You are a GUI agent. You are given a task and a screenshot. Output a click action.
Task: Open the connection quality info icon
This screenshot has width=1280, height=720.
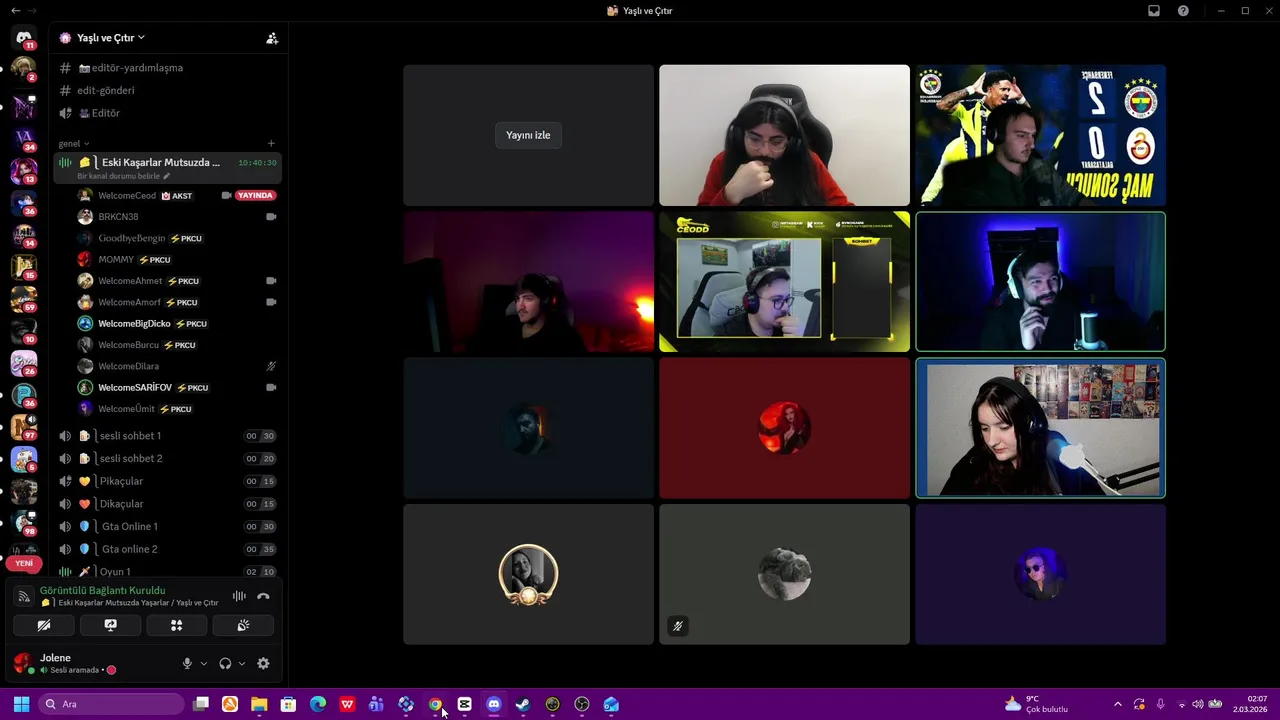(24, 596)
